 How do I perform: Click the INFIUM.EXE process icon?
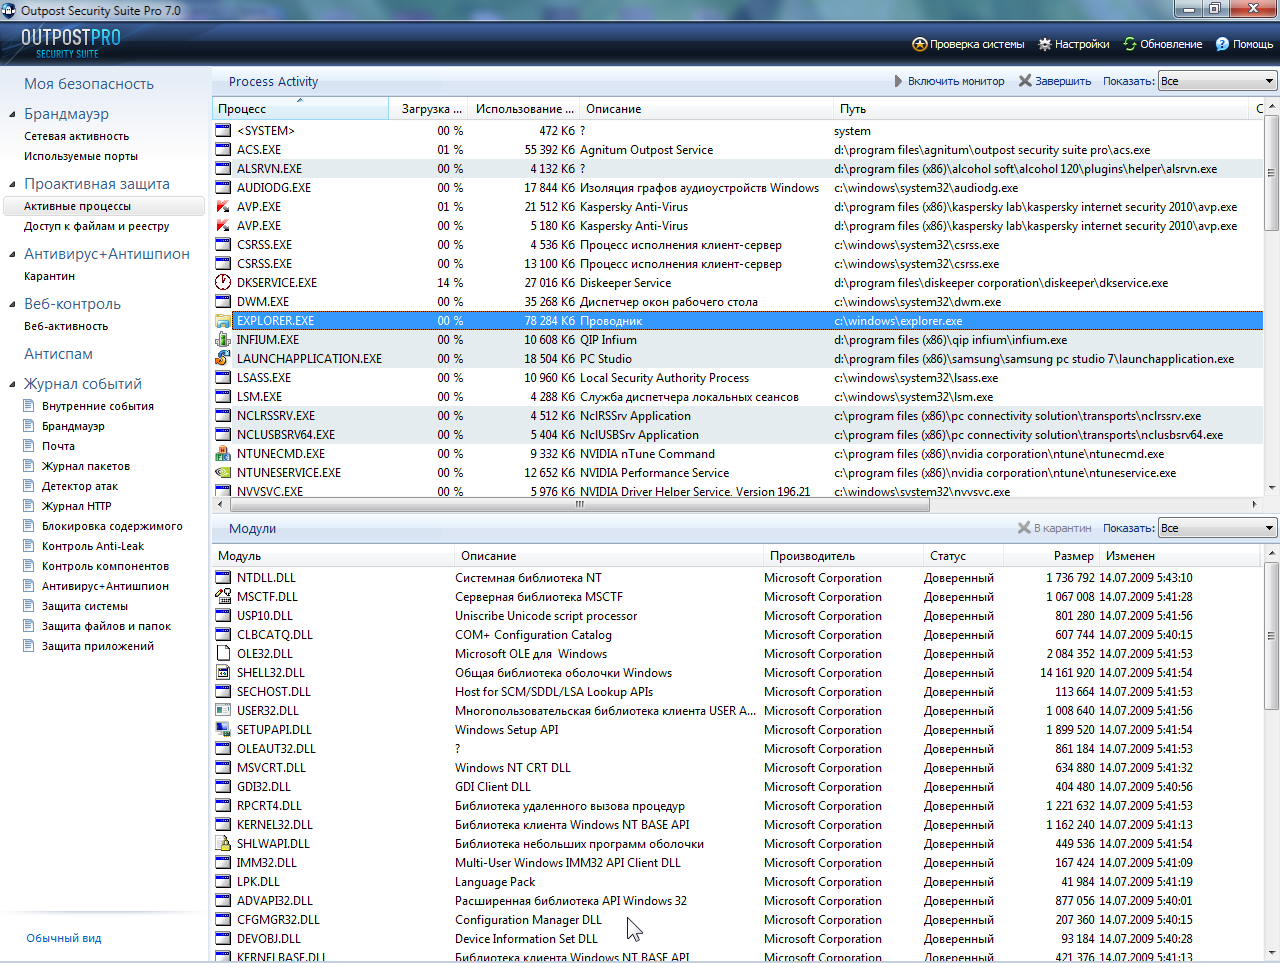[223, 340]
